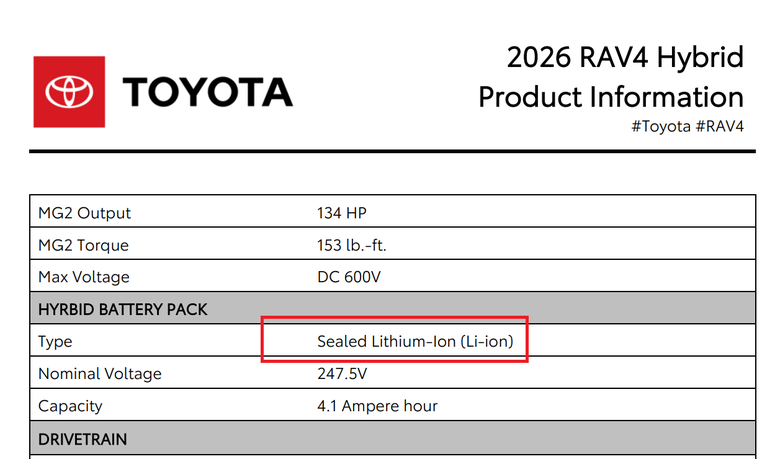Click the "MG2 Torque" row label
This screenshot has width=780, height=459.
[x=83, y=245]
